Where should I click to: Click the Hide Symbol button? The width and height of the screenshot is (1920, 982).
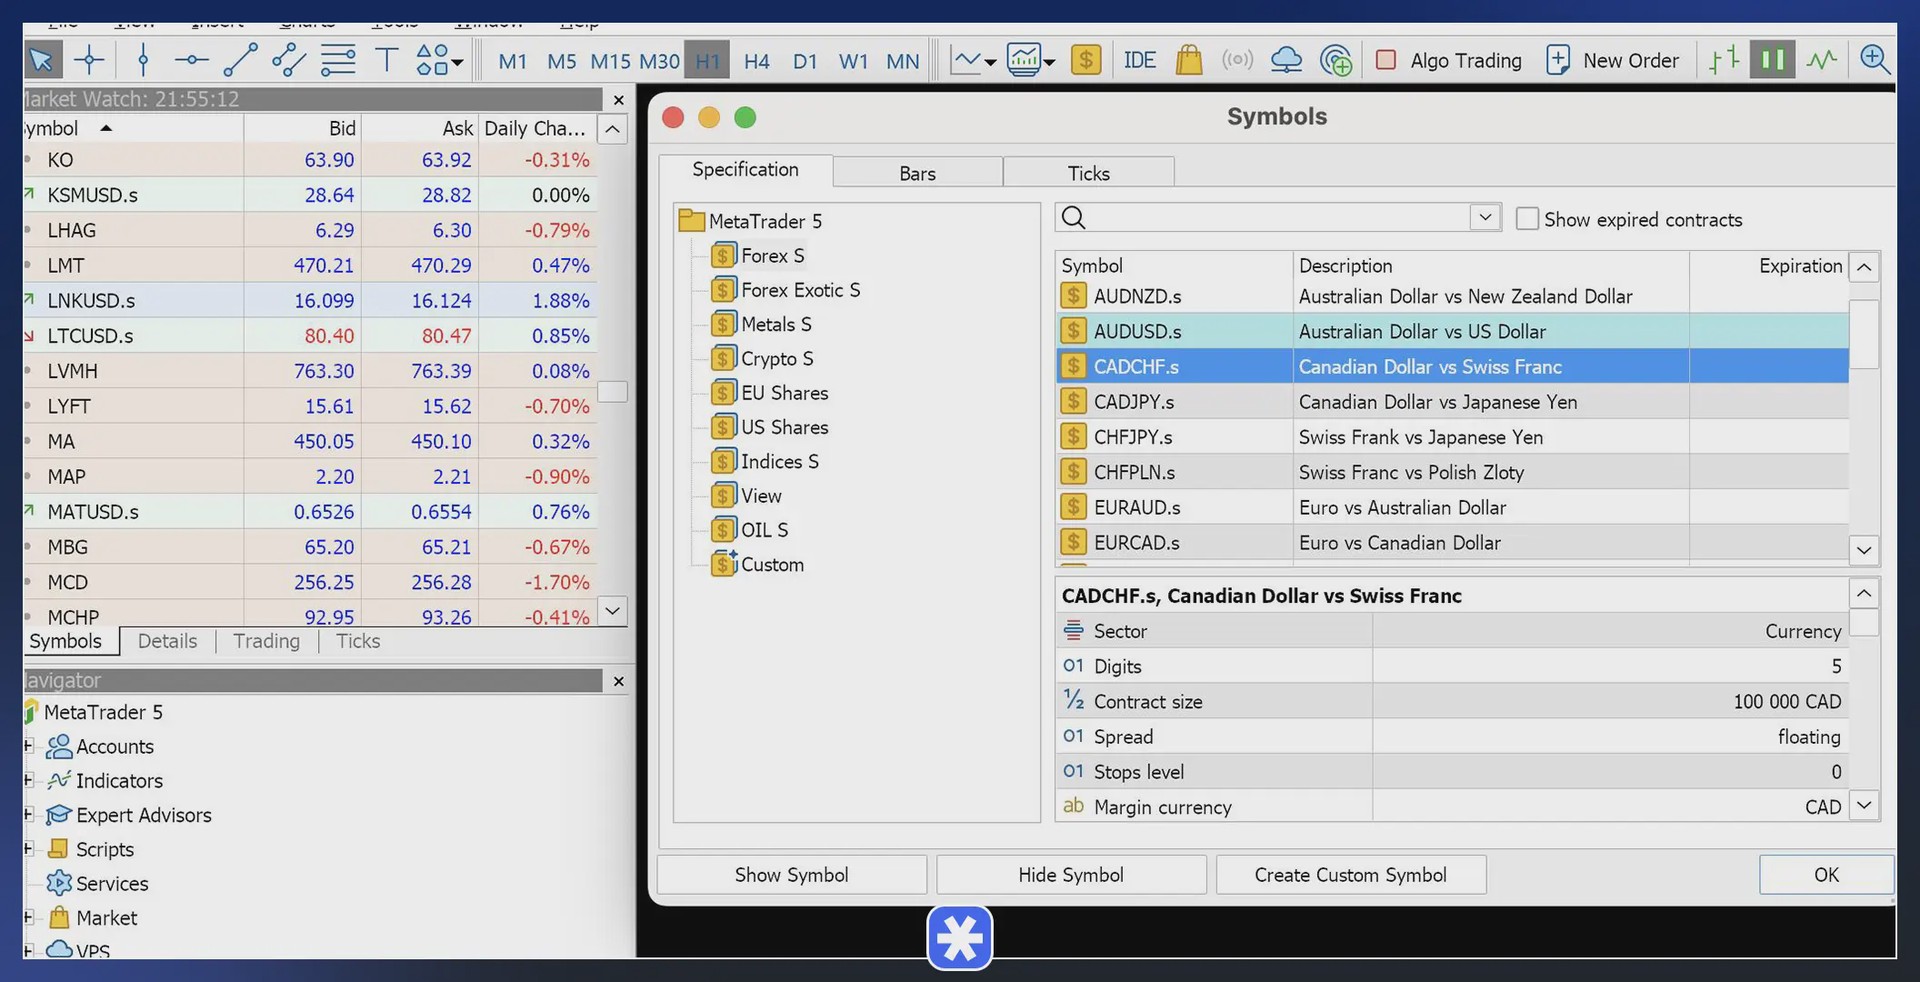pos(1071,875)
